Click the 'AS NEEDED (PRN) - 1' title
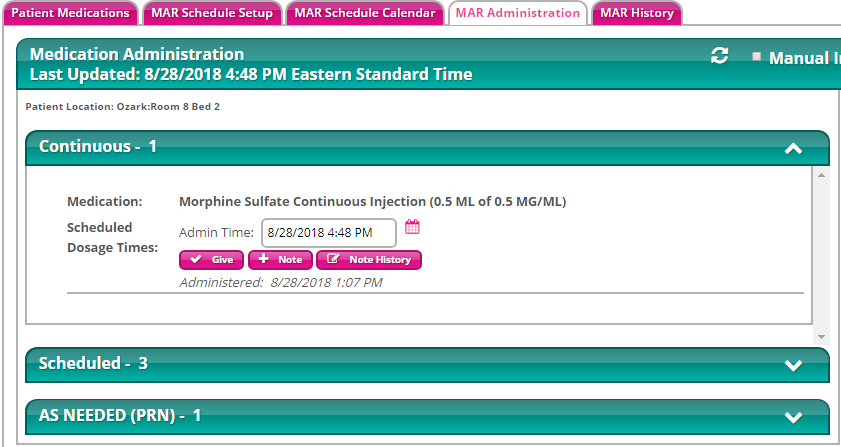Screen dimensions: 841x447 pos(120,415)
